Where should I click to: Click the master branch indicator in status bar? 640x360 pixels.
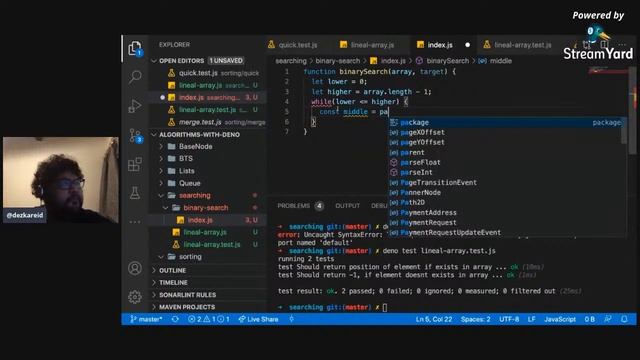click(146, 319)
